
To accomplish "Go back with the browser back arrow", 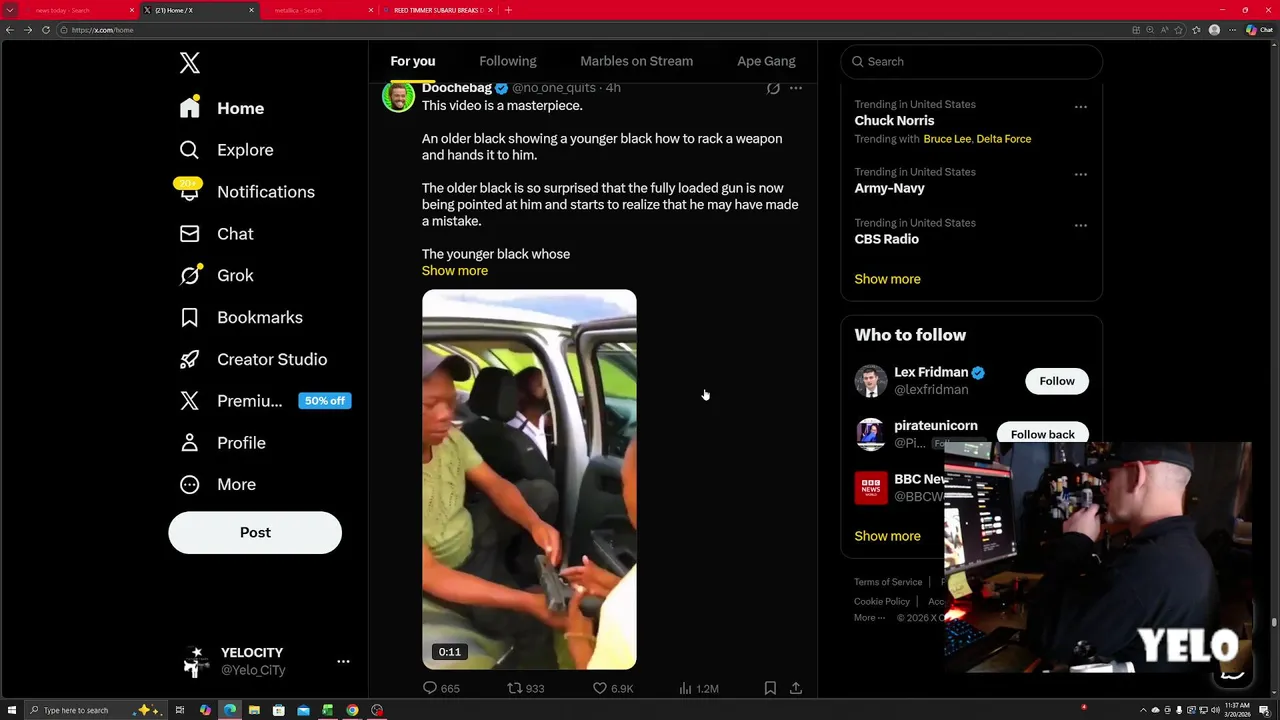I will pyautogui.click(x=10, y=30).
